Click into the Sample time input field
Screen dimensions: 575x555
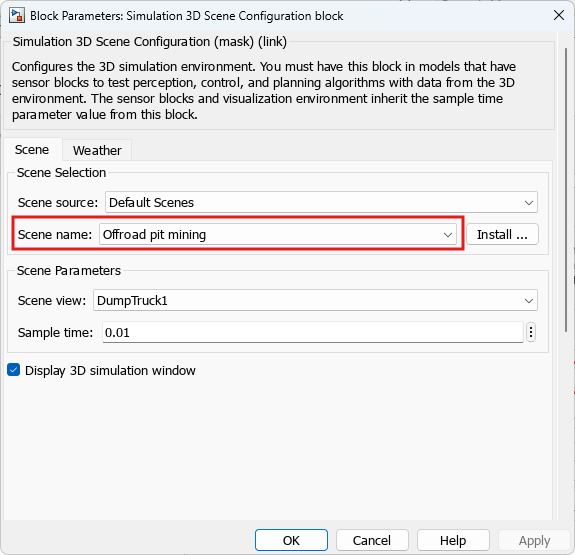(312, 332)
